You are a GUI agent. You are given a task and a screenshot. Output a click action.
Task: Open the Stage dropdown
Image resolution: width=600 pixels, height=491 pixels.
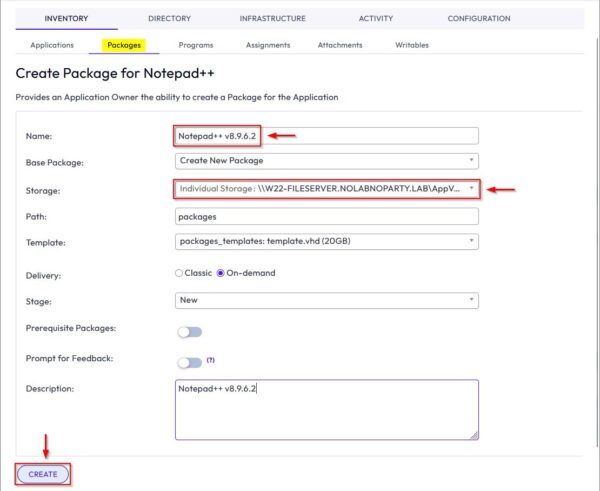pyautogui.click(x=326, y=300)
